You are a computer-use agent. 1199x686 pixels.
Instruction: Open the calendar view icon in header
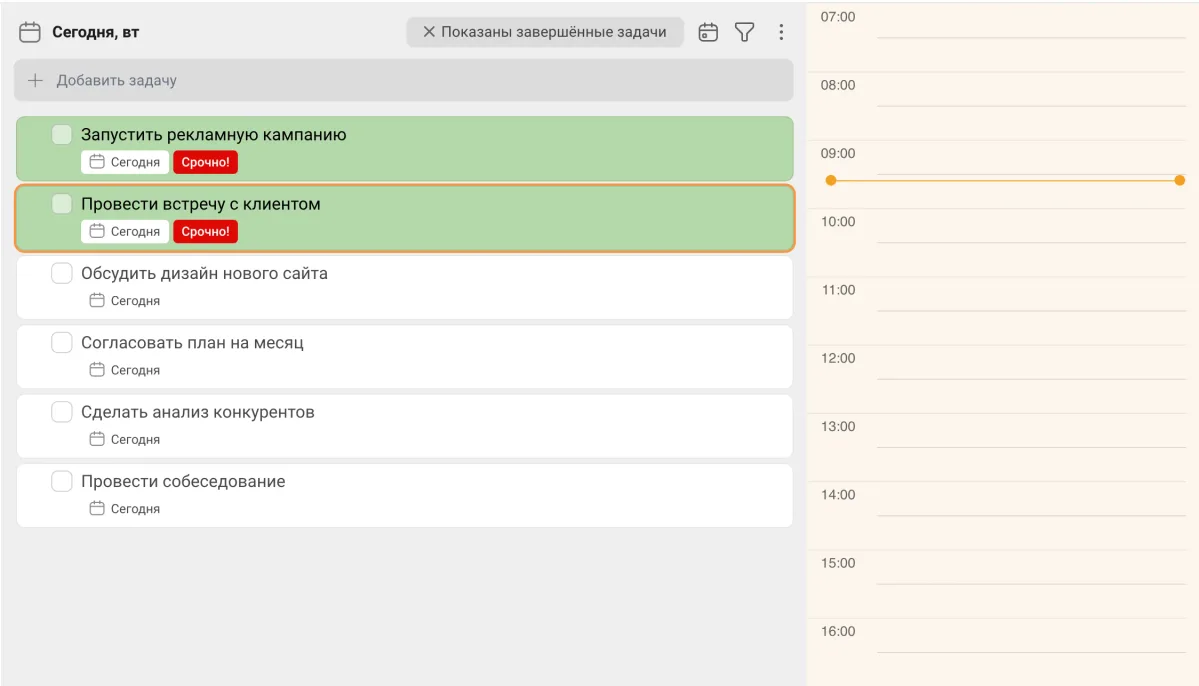[x=708, y=32]
